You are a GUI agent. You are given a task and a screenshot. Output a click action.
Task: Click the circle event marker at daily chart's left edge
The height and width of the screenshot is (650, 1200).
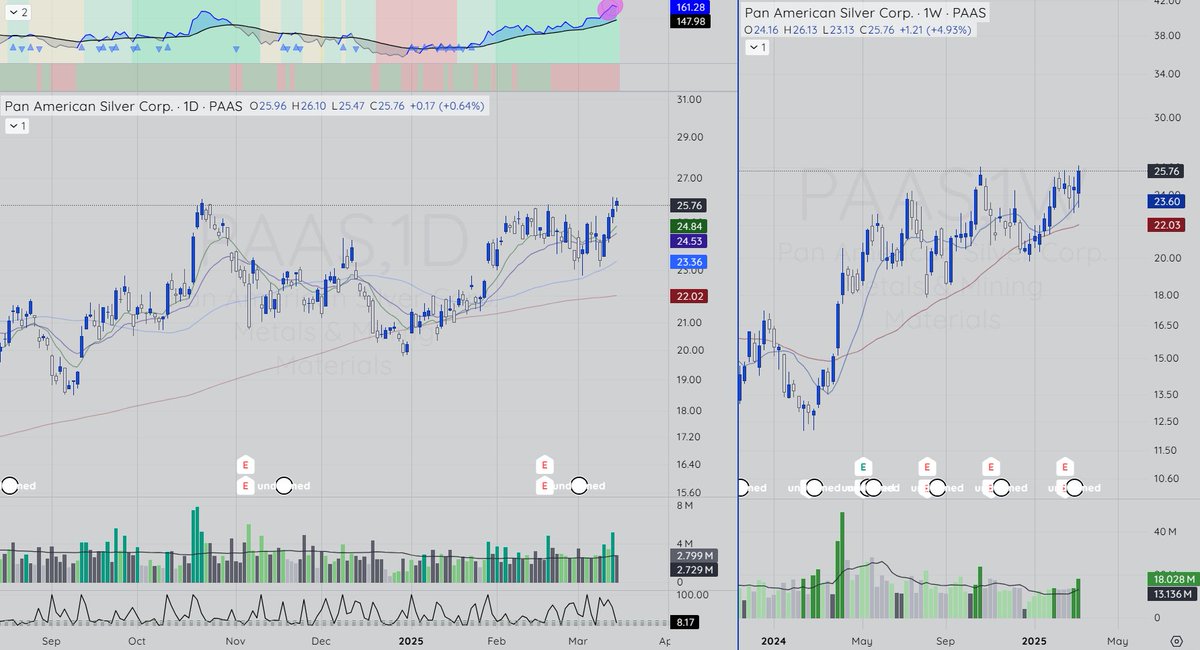click(9, 486)
